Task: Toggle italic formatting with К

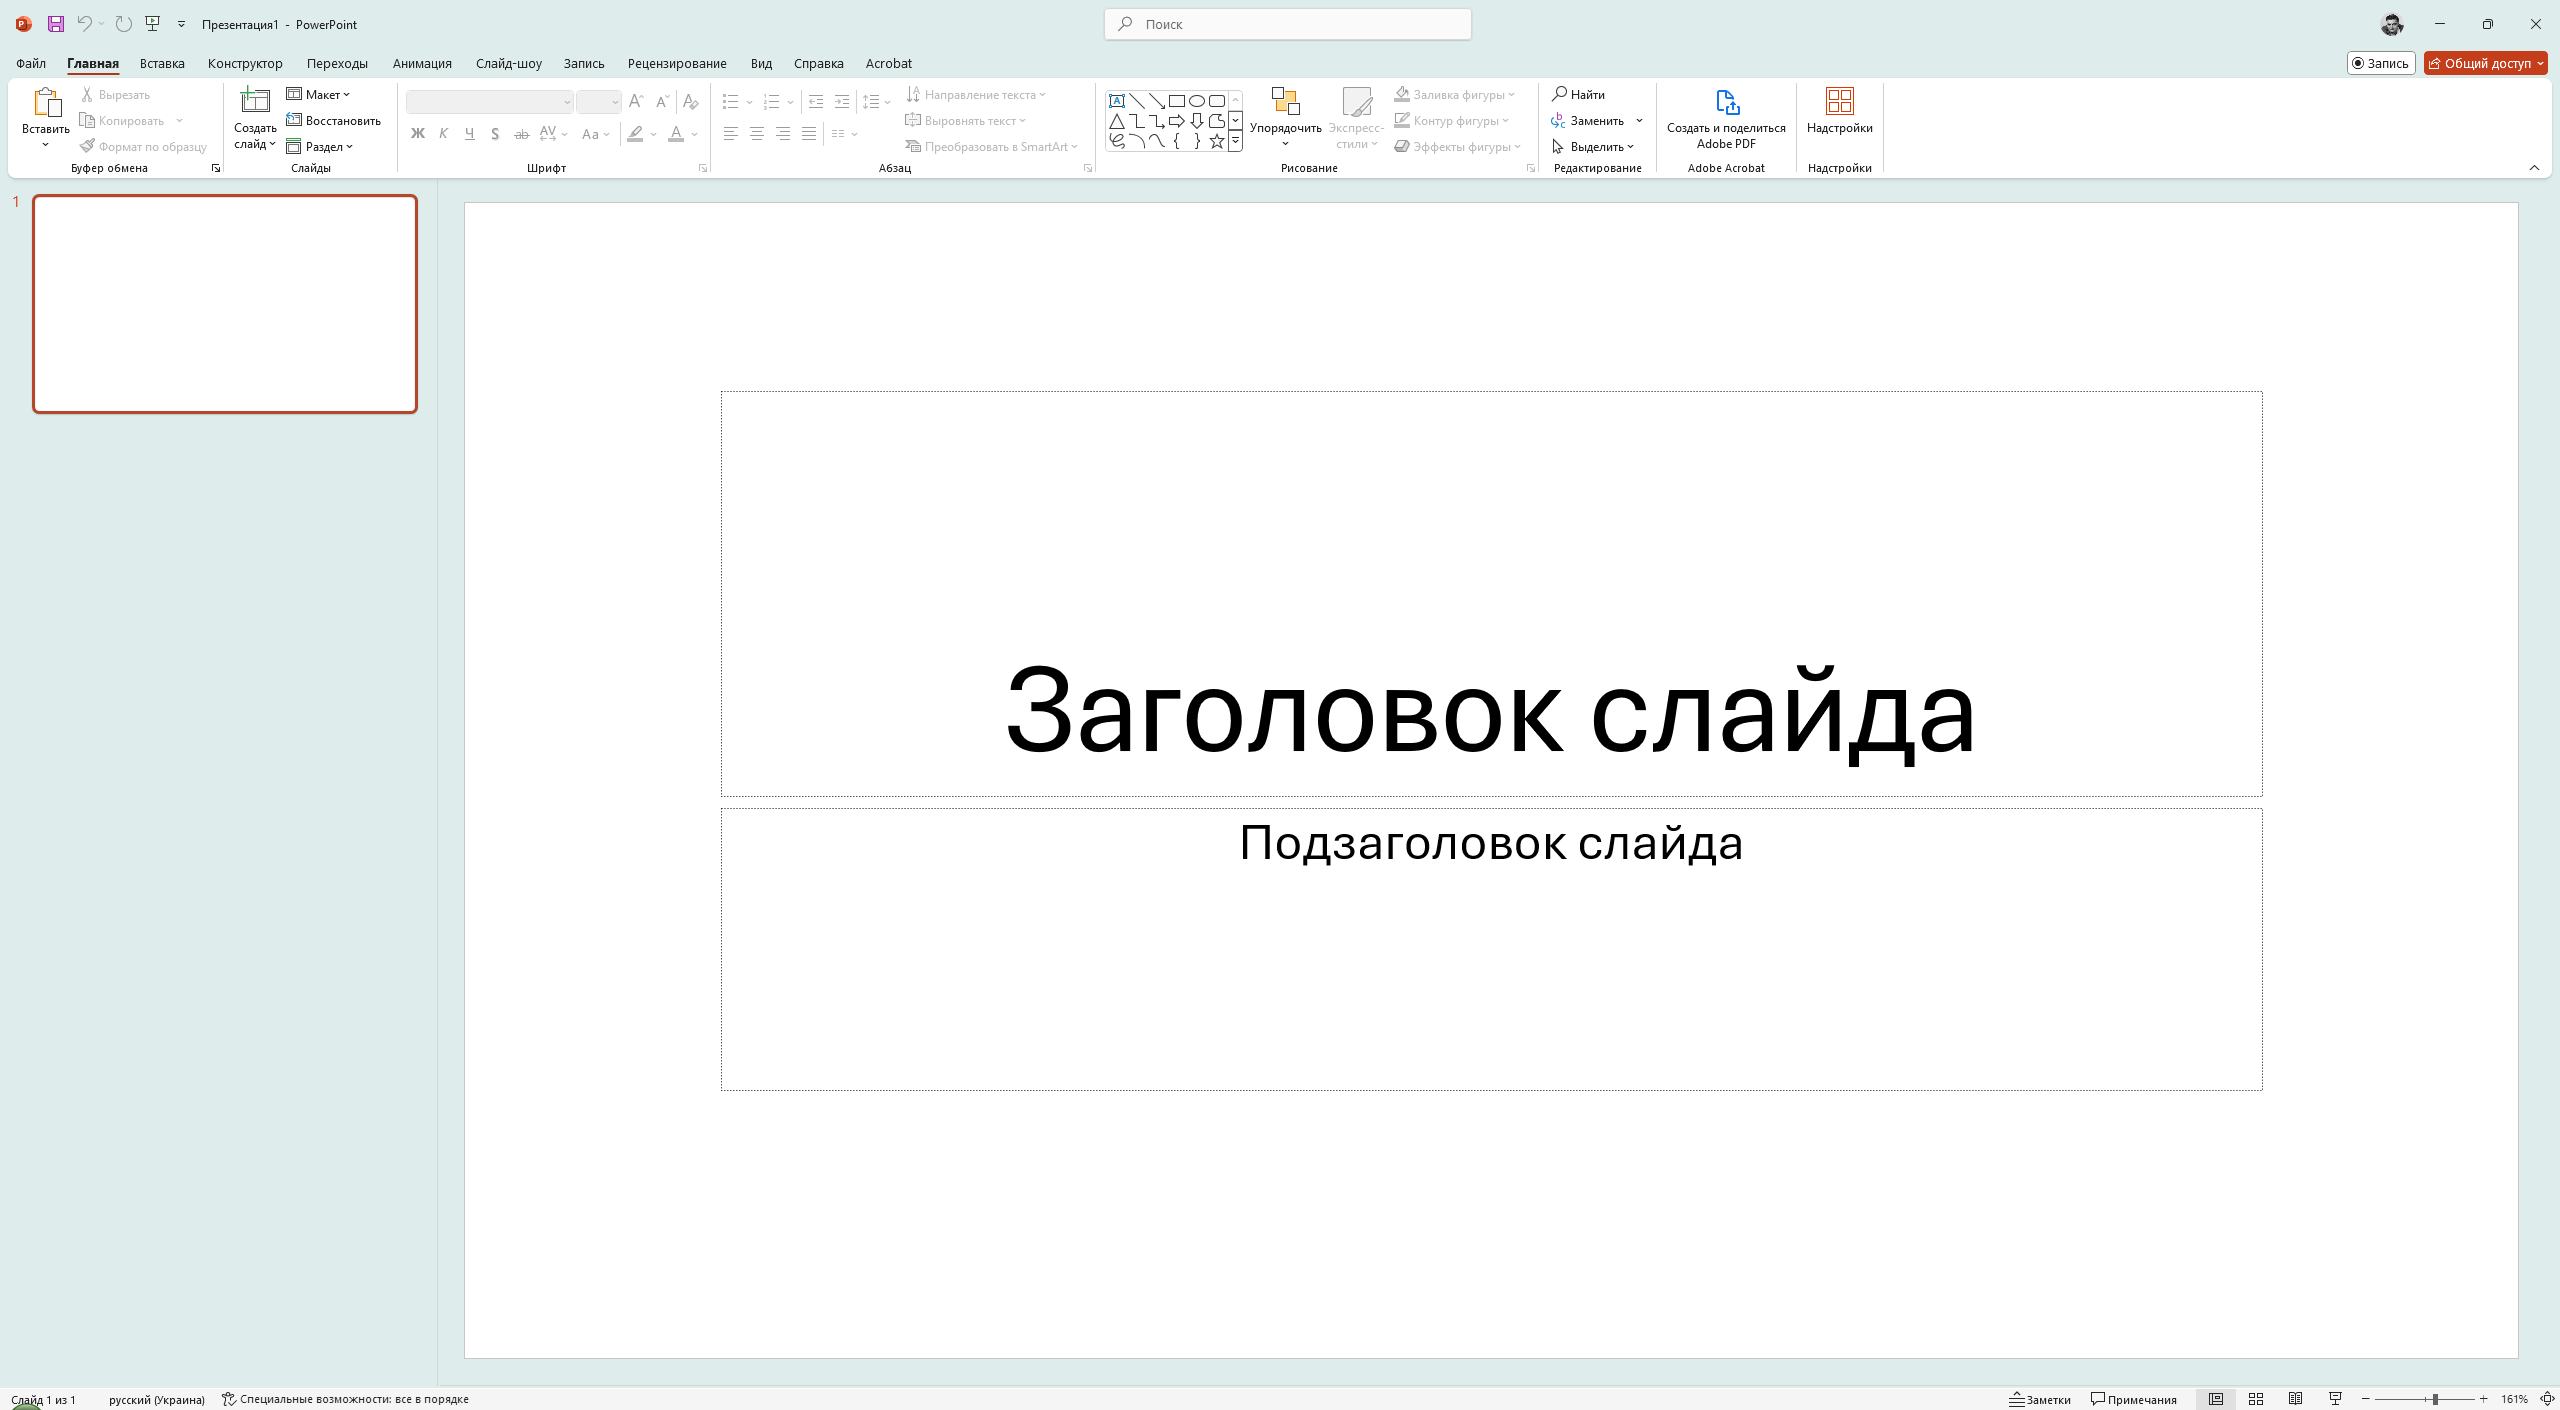Action: pyautogui.click(x=443, y=133)
